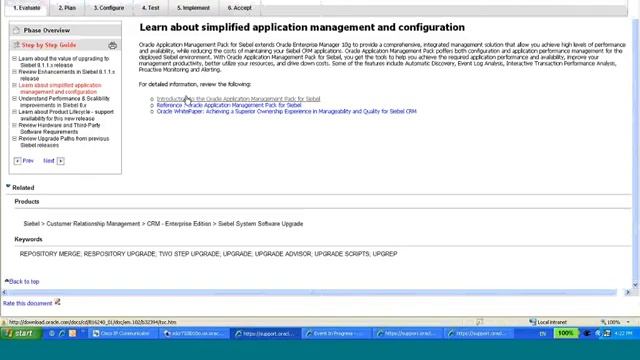
Task: Click the green 100% battery indicator
Action: pos(565,333)
